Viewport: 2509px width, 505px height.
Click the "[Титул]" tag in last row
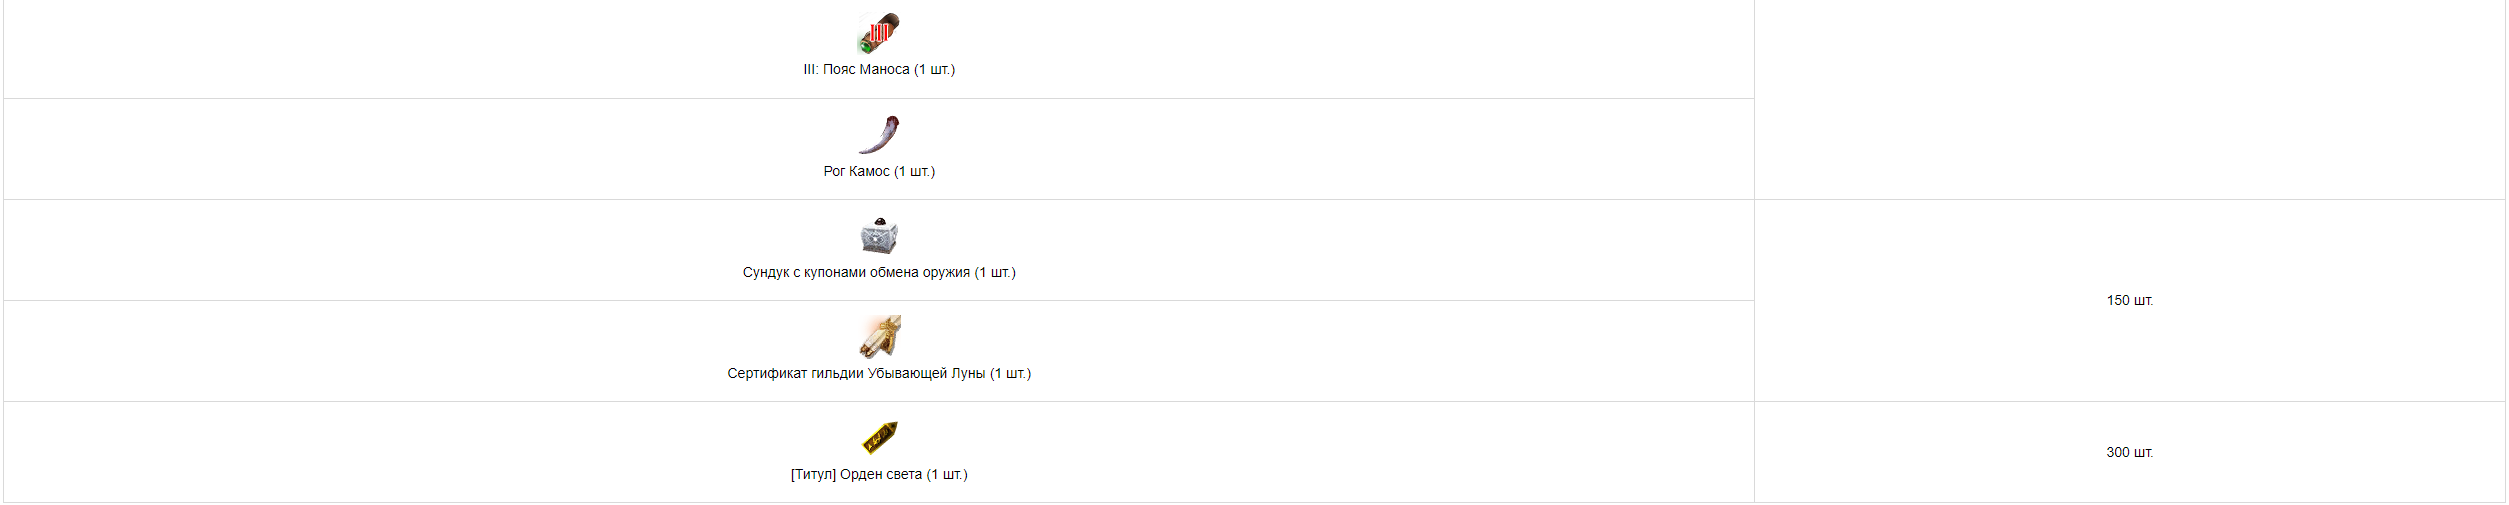[813, 475]
